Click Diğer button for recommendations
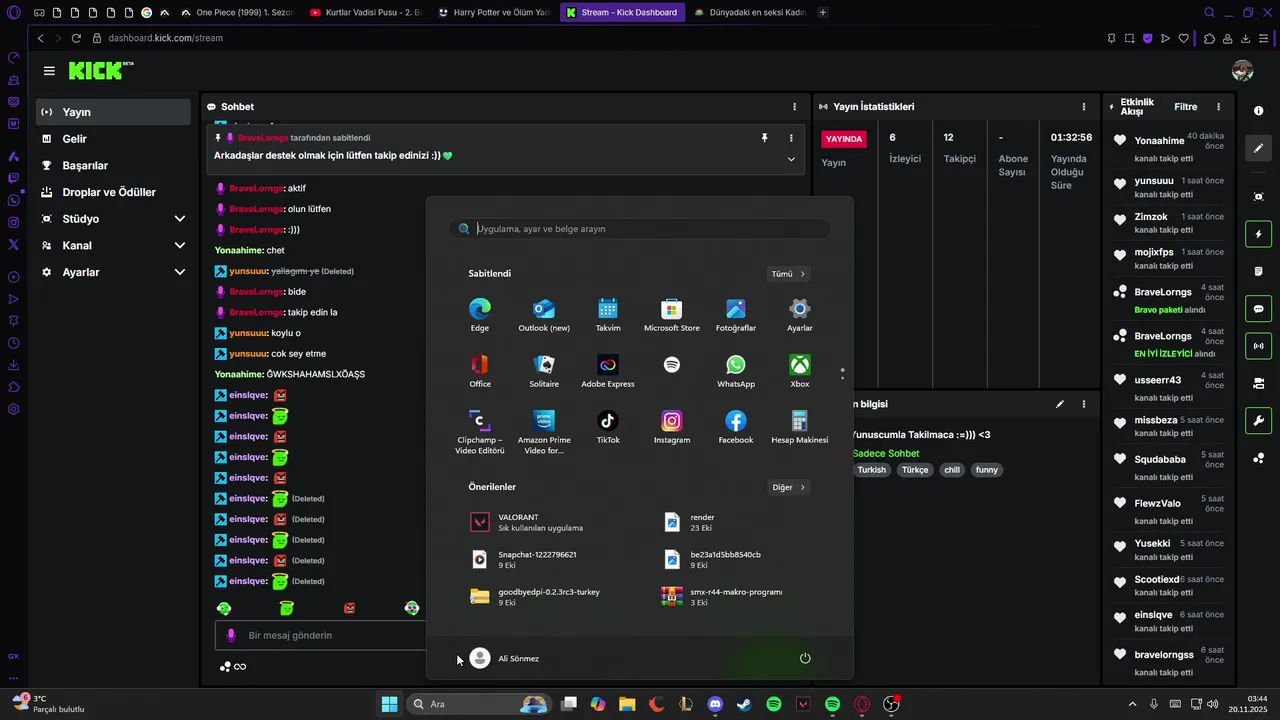This screenshot has width=1280, height=720. 788,488
